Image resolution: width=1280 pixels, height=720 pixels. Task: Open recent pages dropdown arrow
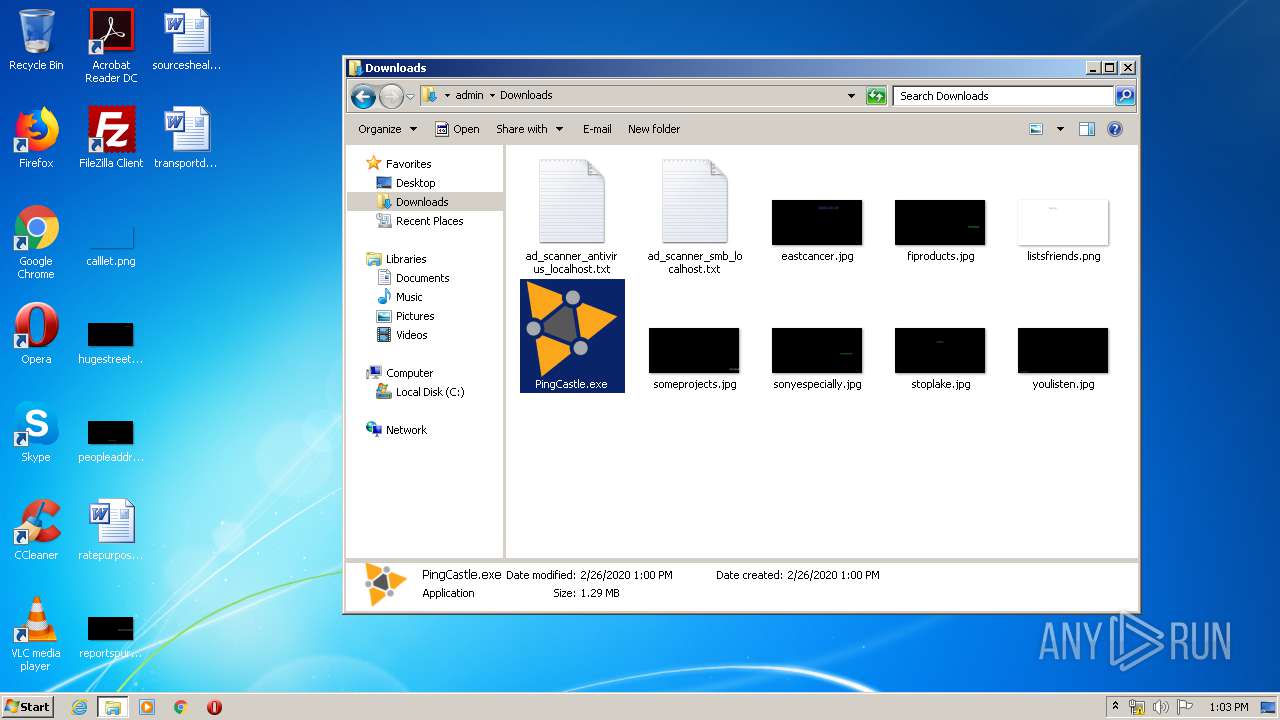point(410,97)
